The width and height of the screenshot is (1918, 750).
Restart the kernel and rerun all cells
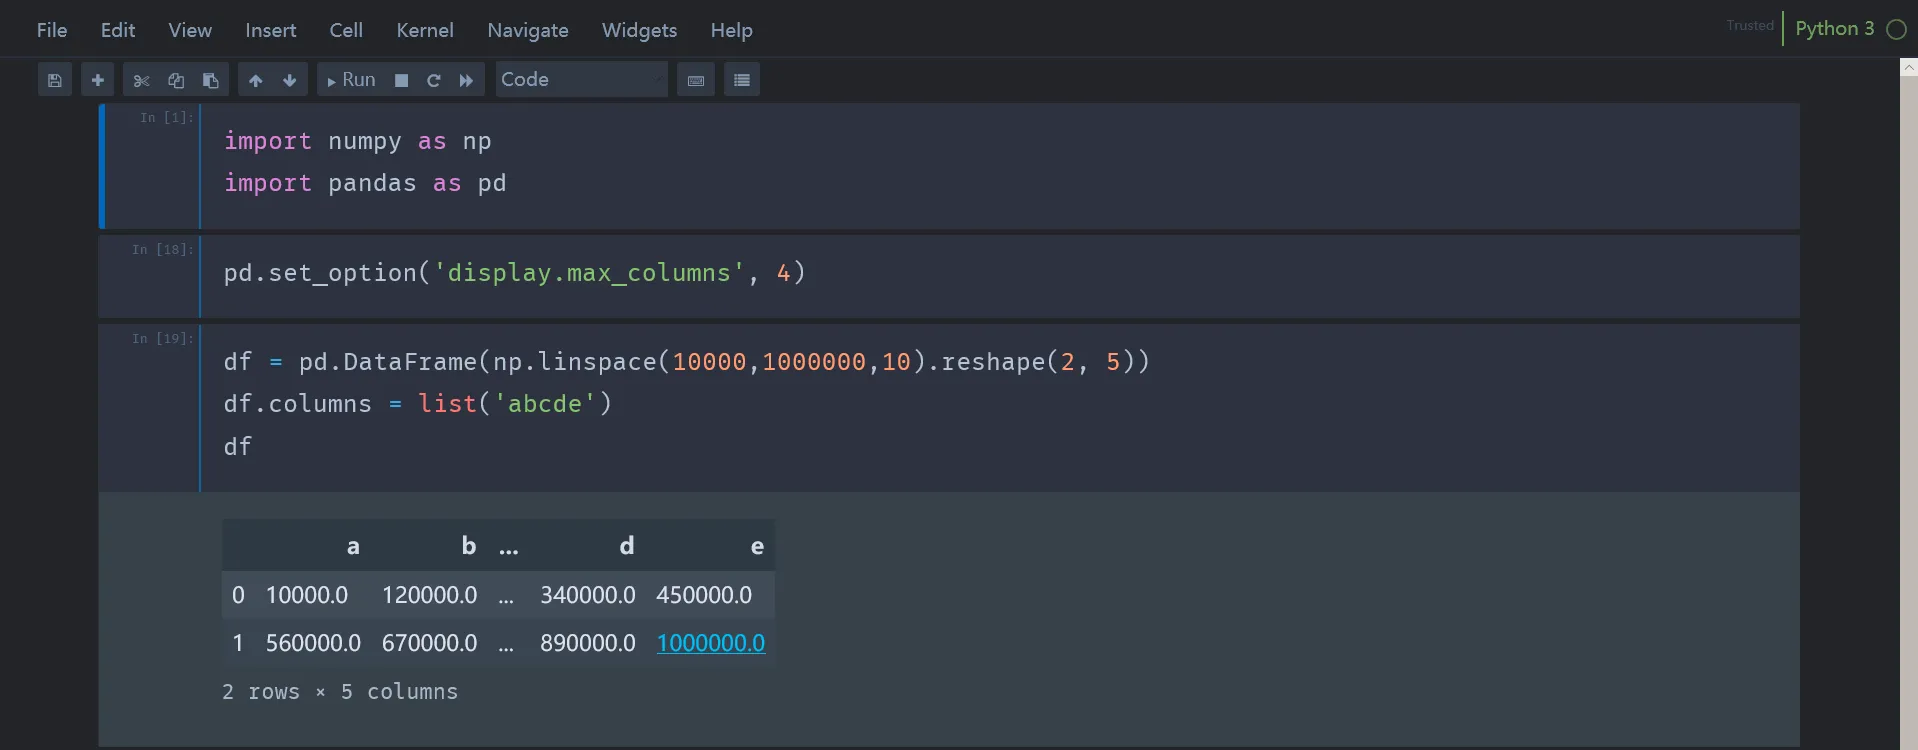click(x=466, y=80)
